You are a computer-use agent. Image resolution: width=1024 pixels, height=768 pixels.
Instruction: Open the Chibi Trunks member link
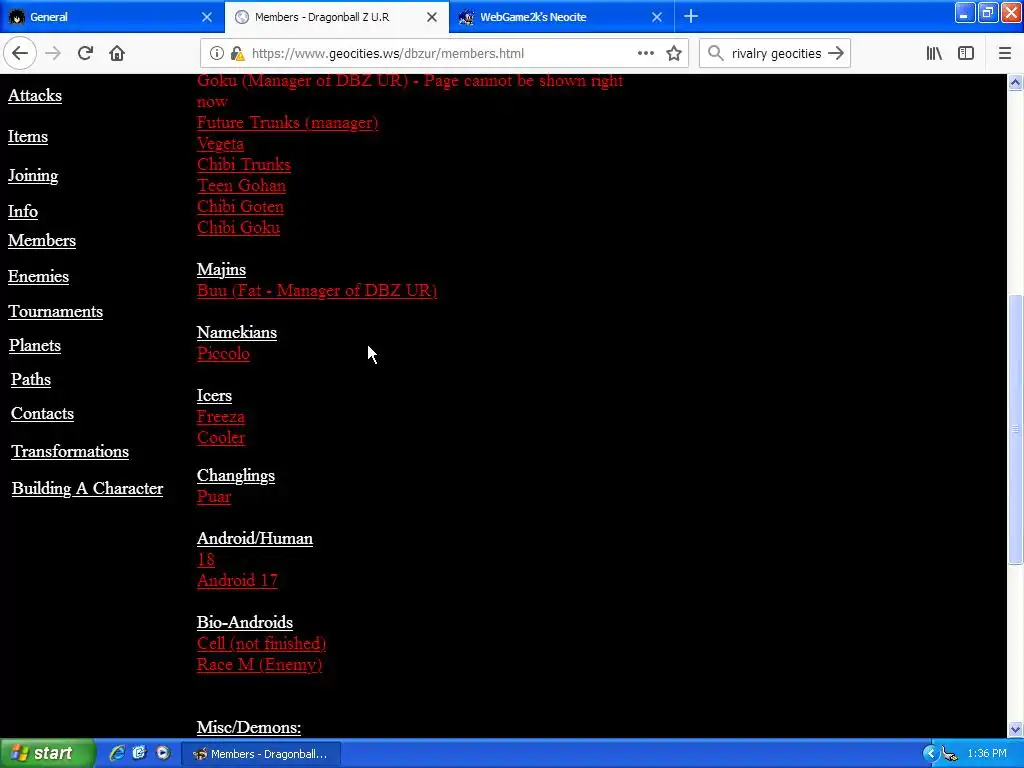coord(244,165)
